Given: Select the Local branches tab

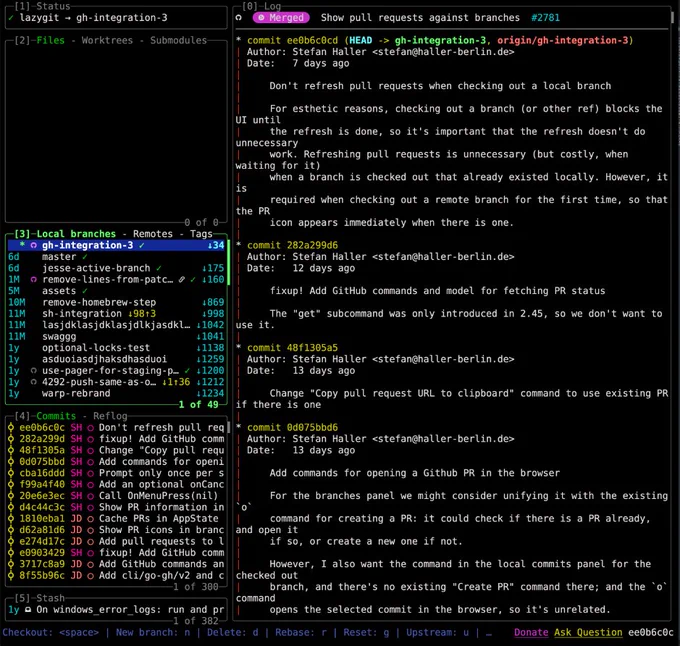Looking at the screenshot, I should click(76, 234).
